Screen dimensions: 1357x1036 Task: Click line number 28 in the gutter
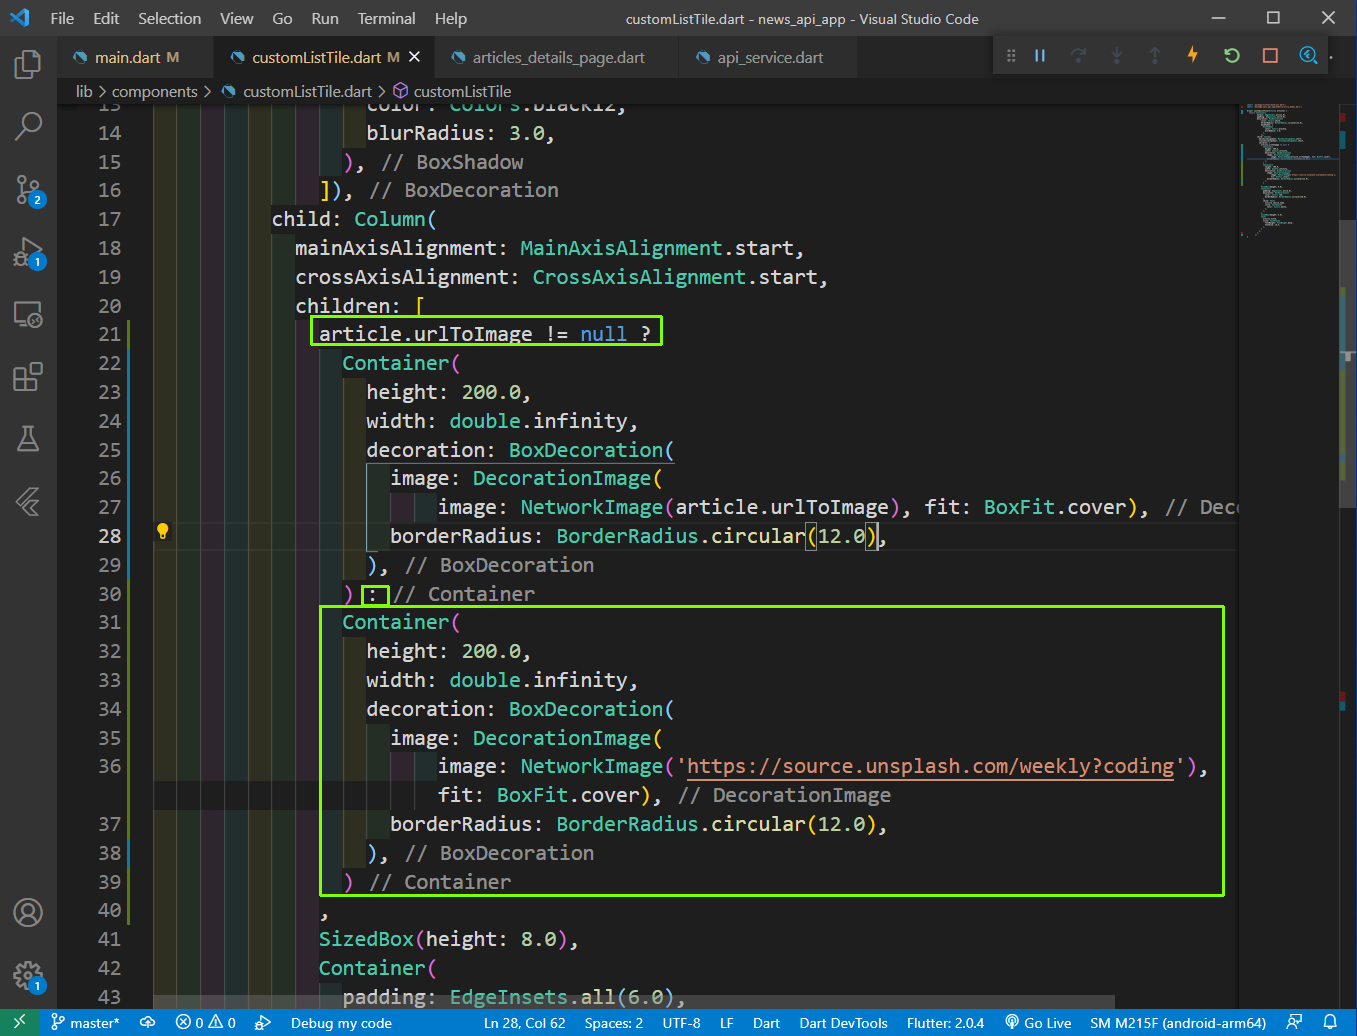[109, 536]
